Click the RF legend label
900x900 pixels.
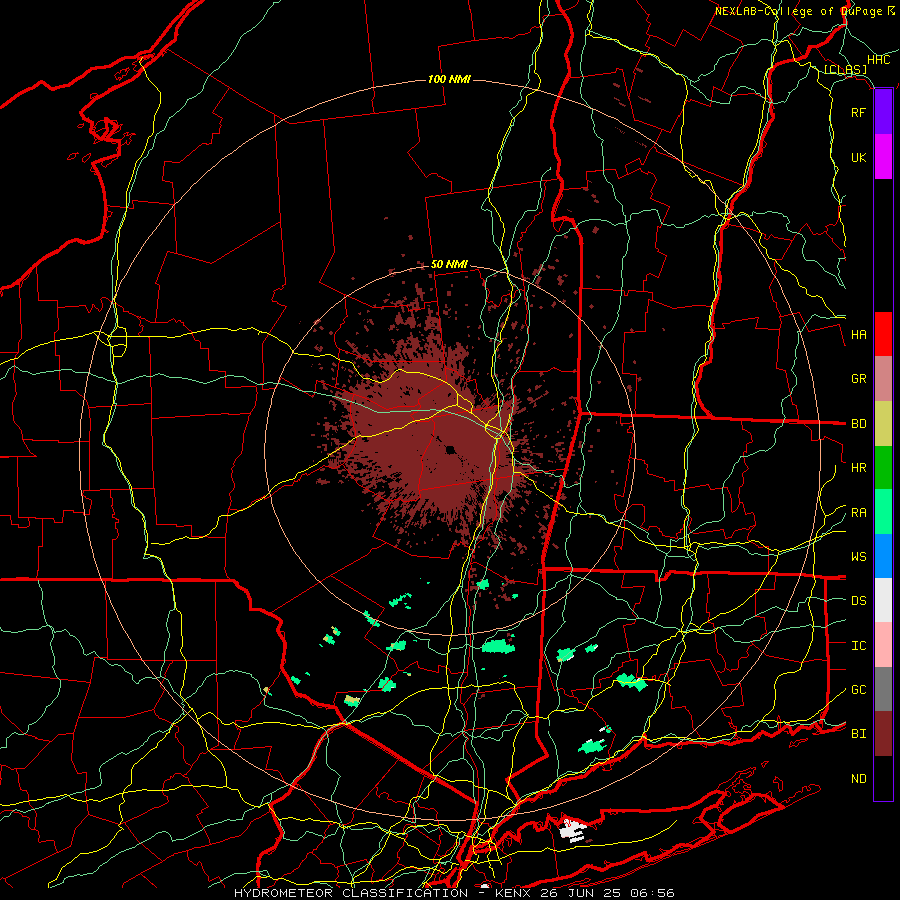(858, 112)
